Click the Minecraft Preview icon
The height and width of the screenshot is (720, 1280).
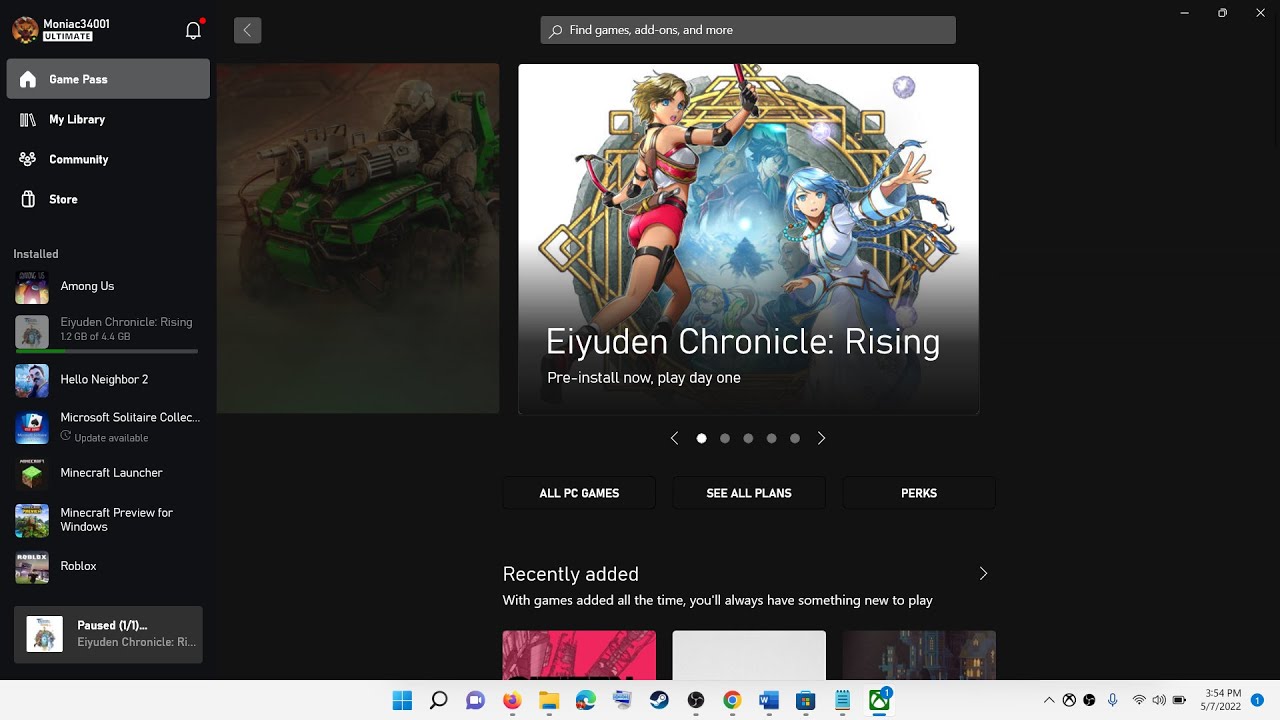32,520
